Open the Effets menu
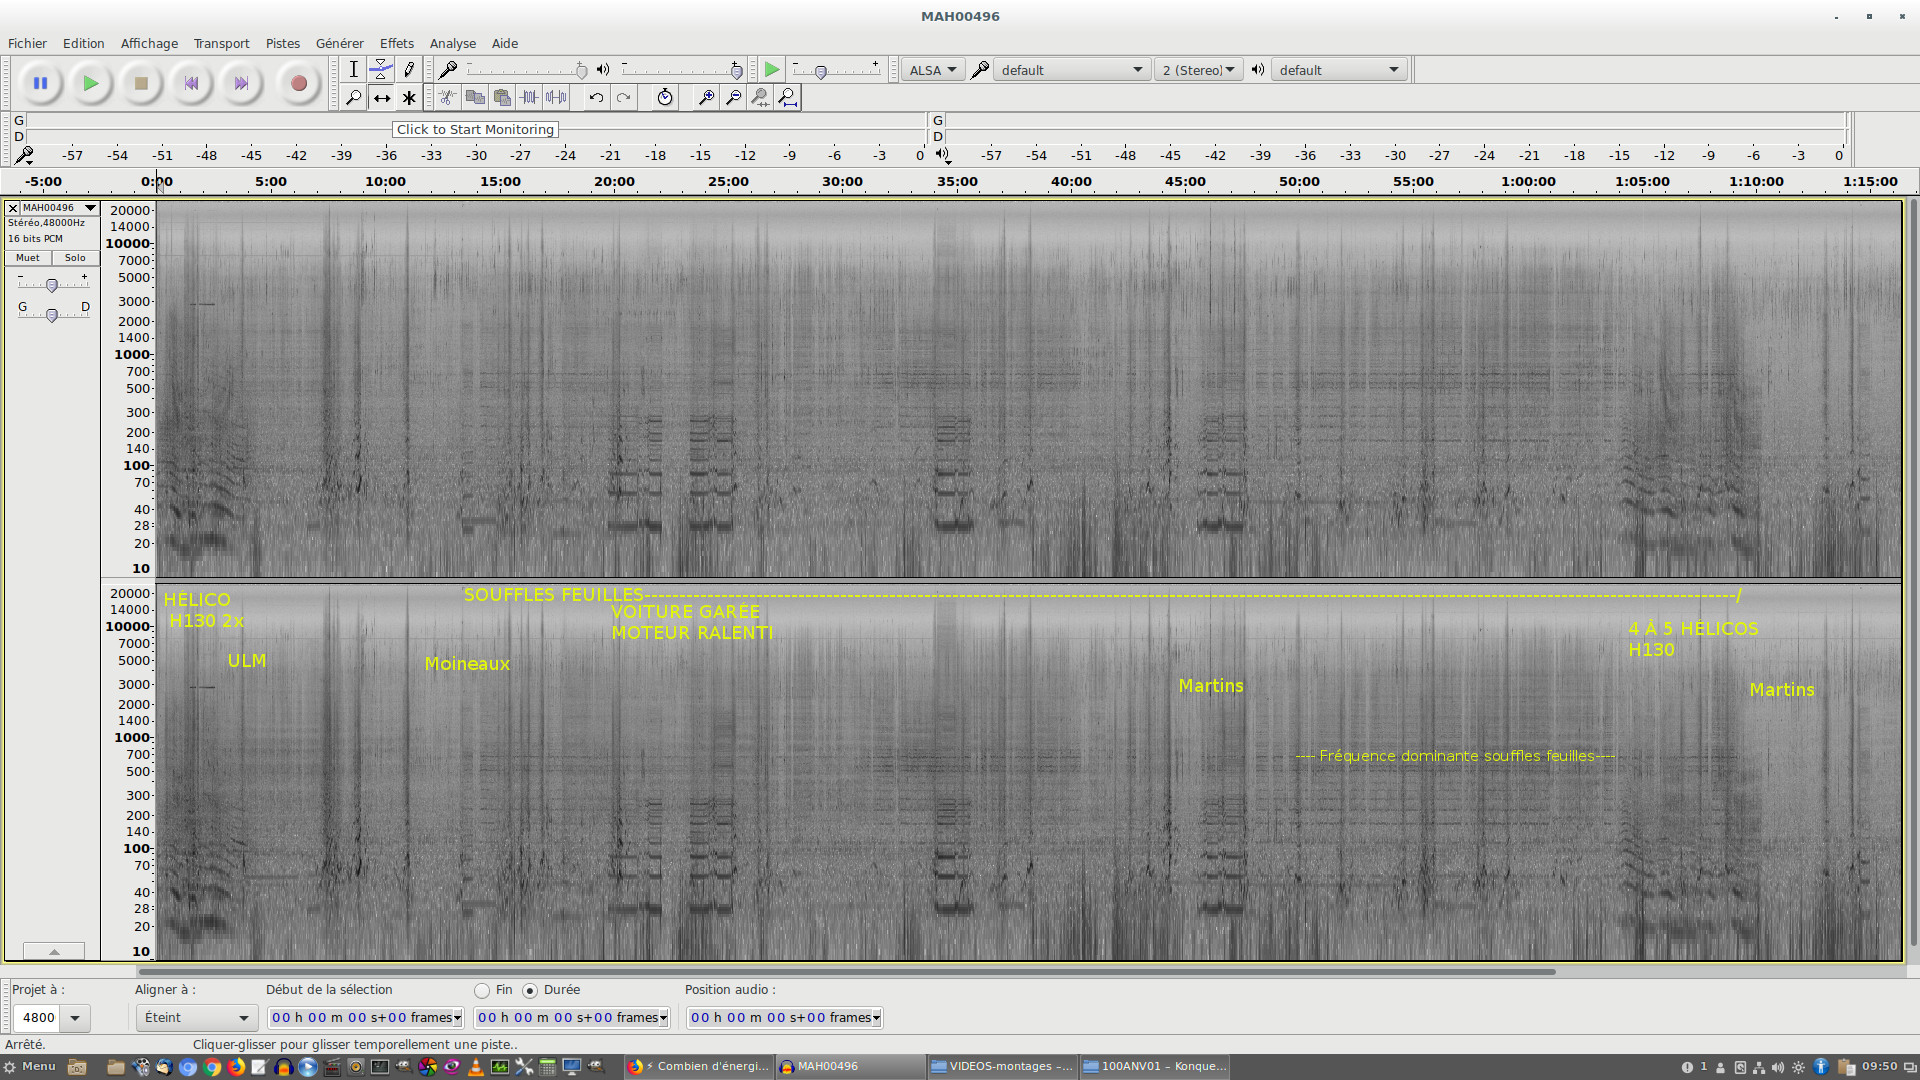Image resolution: width=1920 pixels, height=1080 pixels. click(396, 43)
